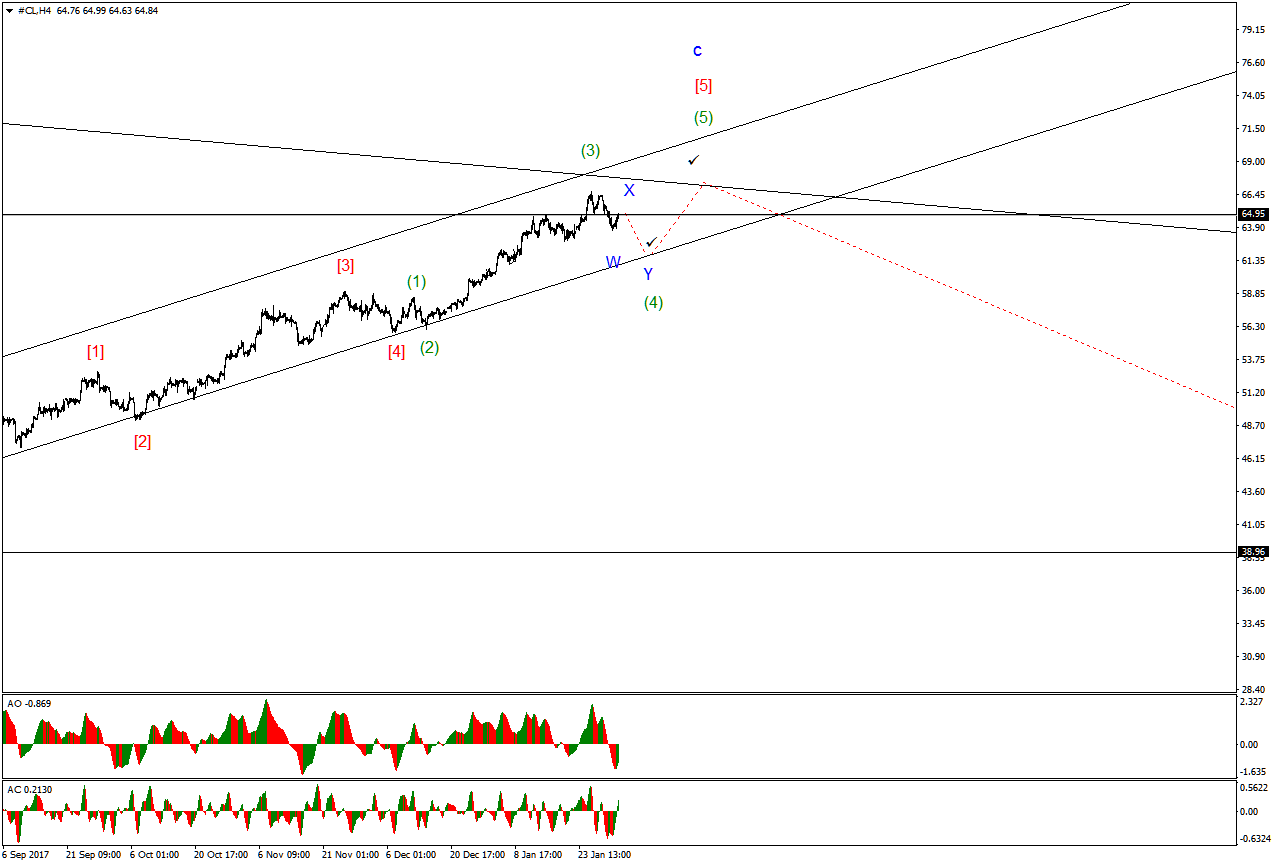Click 33.45 on the price axis

(x=1254, y=624)
